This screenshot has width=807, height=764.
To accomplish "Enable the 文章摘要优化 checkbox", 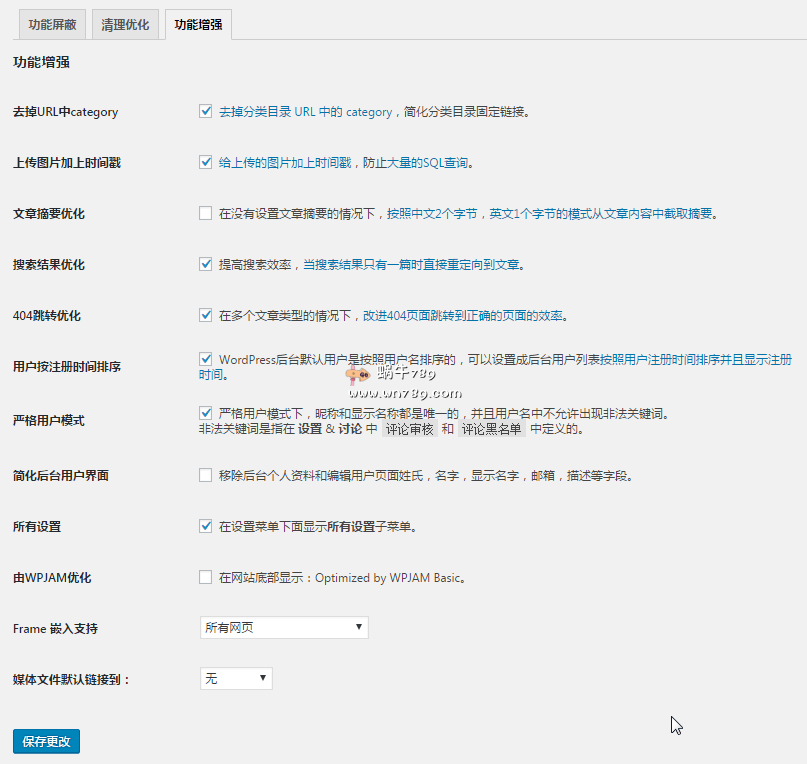I will (206, 213).
